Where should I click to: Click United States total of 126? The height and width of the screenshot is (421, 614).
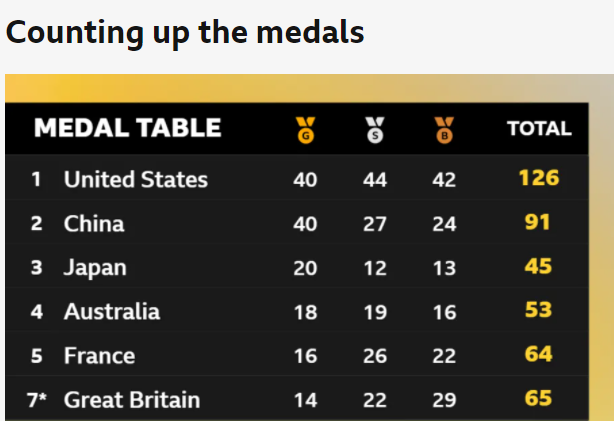(x=538, y=179)
